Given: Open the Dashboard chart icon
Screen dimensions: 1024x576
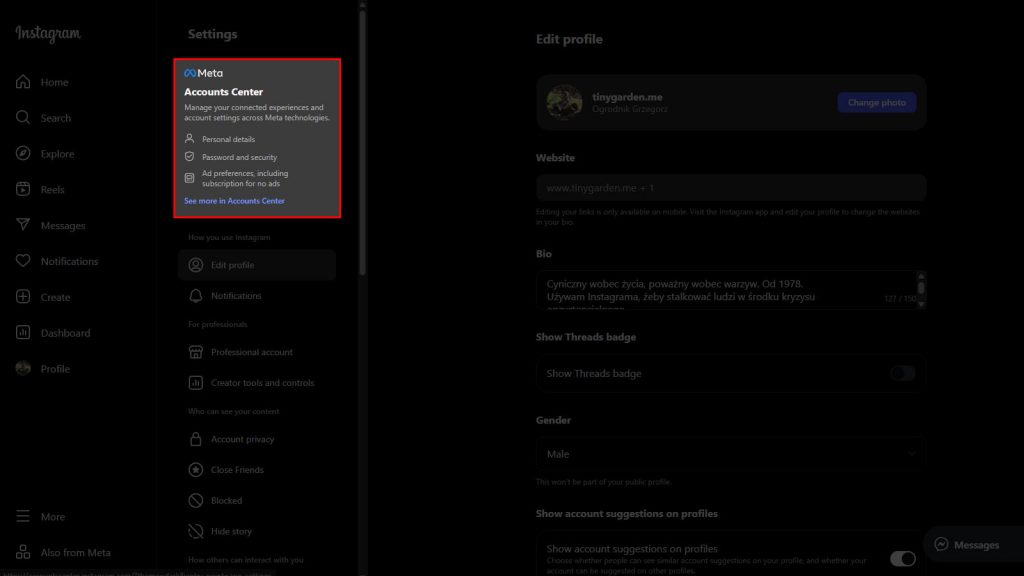Looking at the screenshot, I should tap(23, 333).
